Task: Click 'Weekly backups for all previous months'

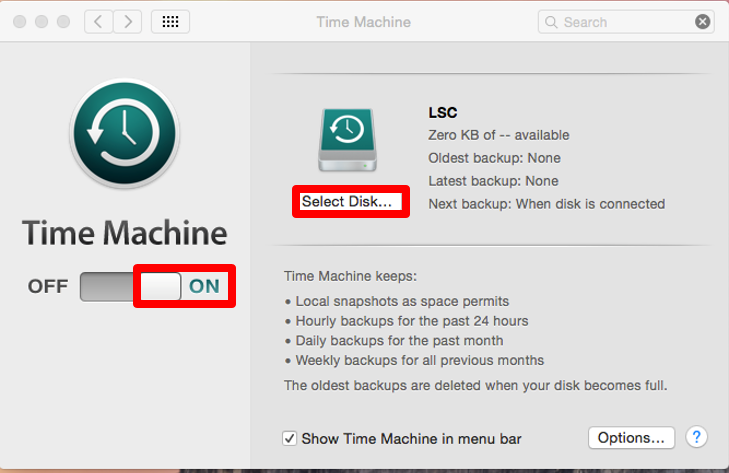Action: (420, 360)
